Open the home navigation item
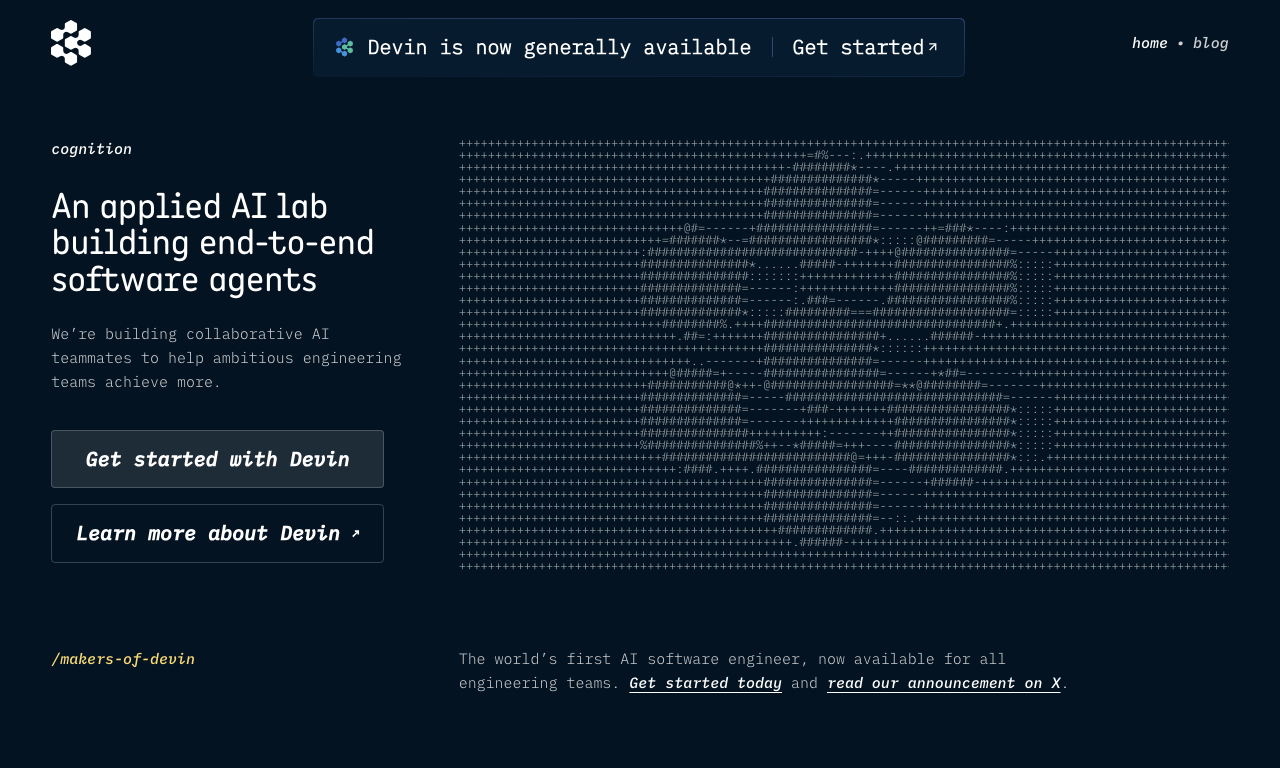Screen dimensions: 1280x768 pyautogui.click(x=1149, y=43)
